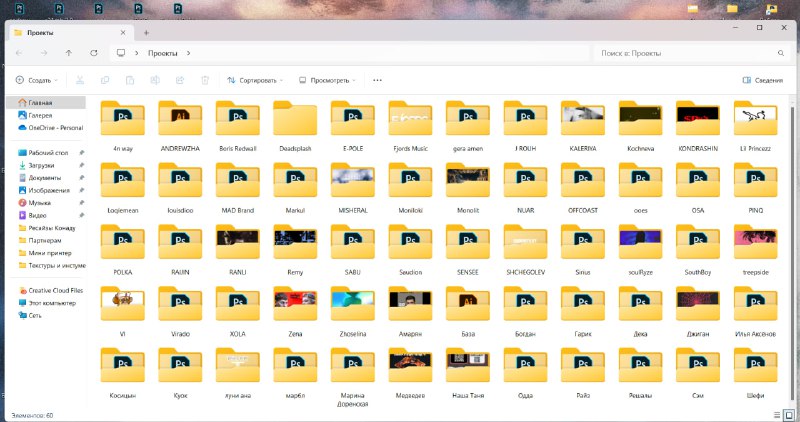Switch to the details list view in the status bar

point(777,415)
